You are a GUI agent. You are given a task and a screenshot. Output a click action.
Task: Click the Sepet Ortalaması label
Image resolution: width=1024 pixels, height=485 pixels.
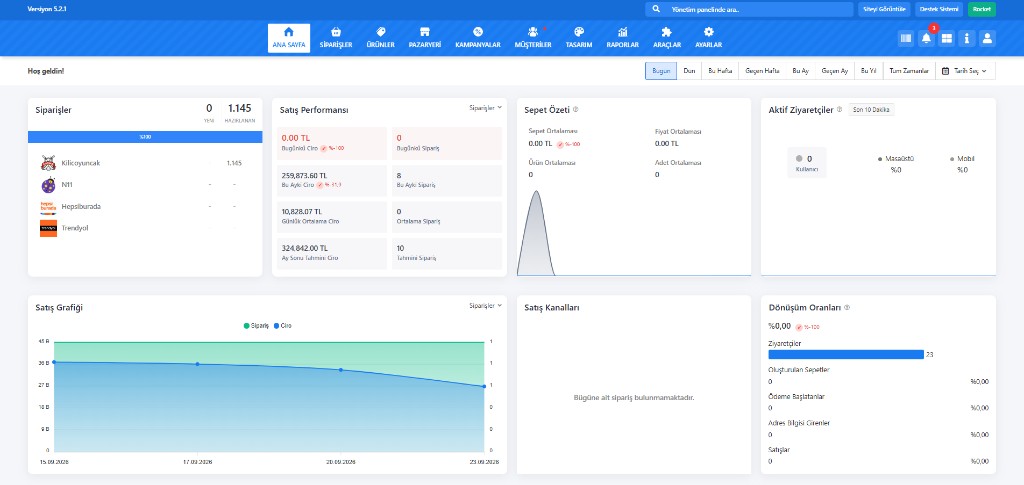(x=552, y=131)
